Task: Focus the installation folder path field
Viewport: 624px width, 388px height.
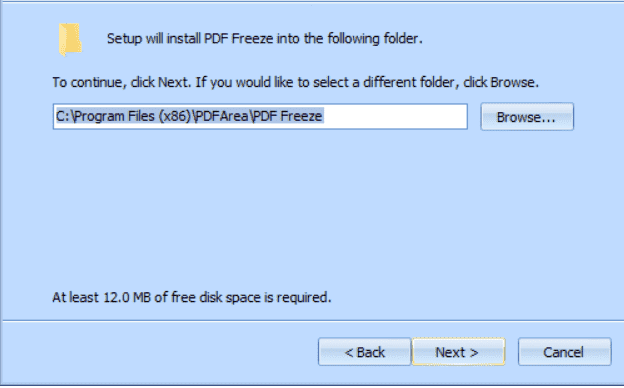Action: pos(260,116)
